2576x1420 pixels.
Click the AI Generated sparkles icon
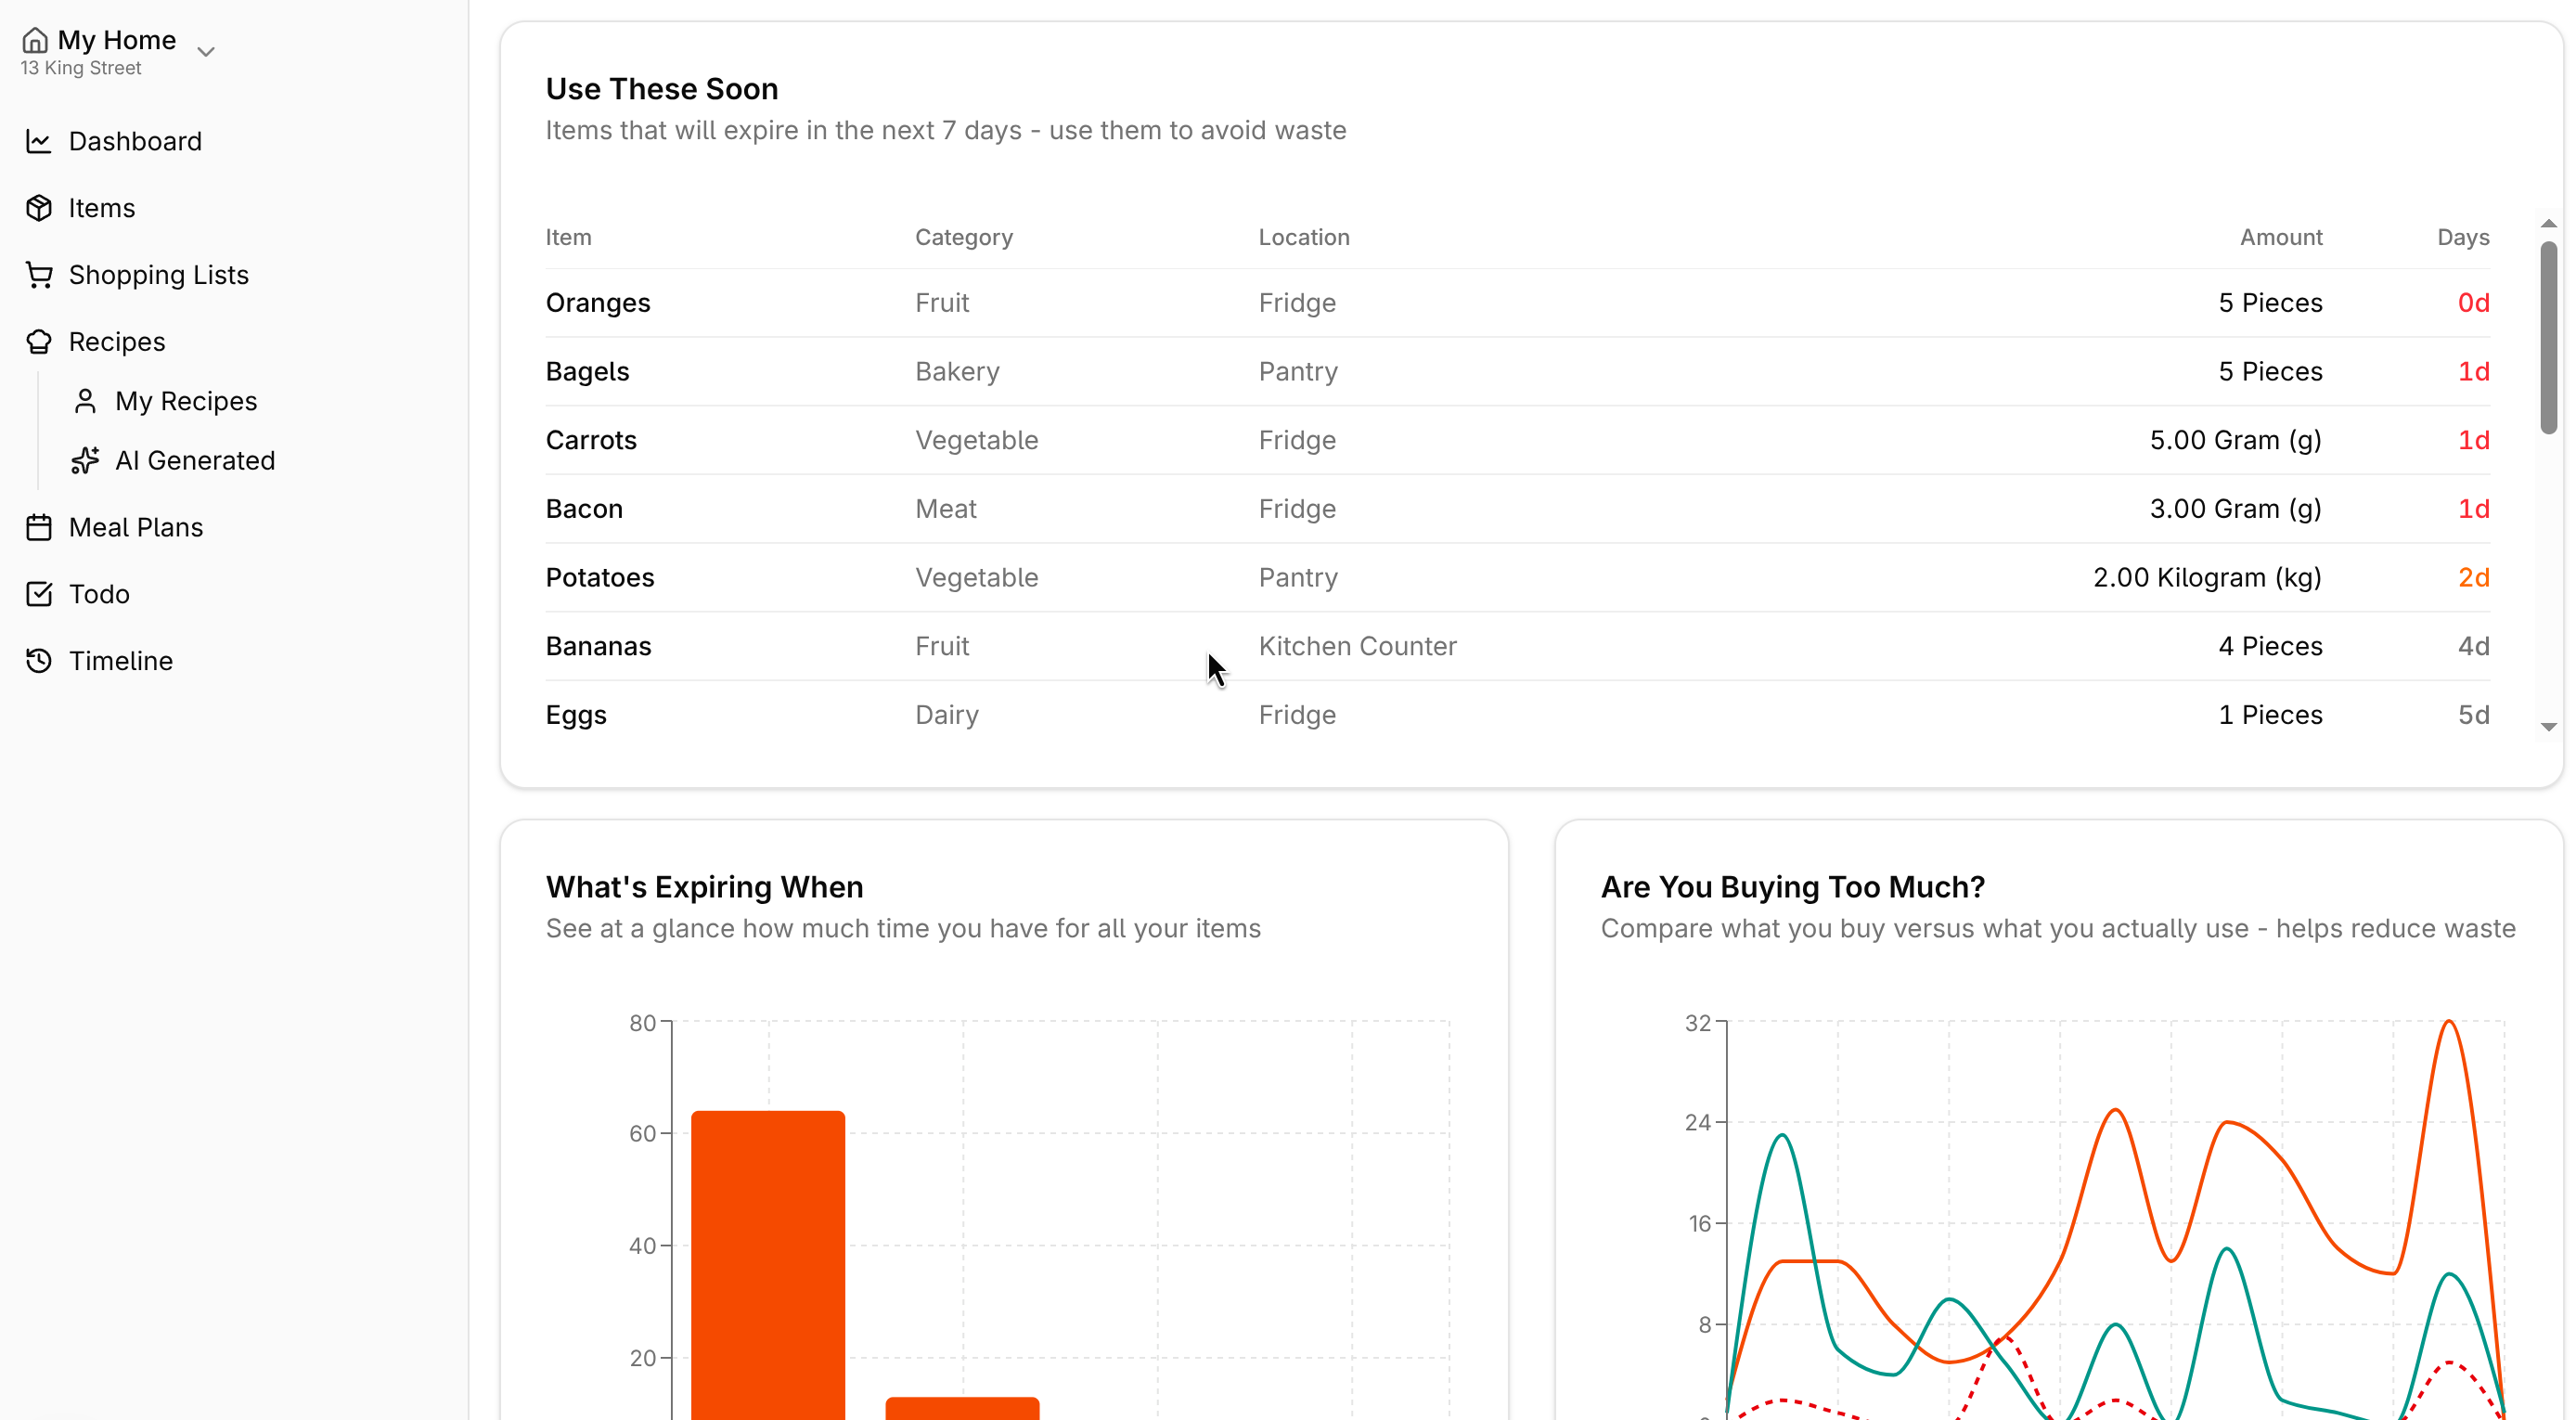(85, 460)
